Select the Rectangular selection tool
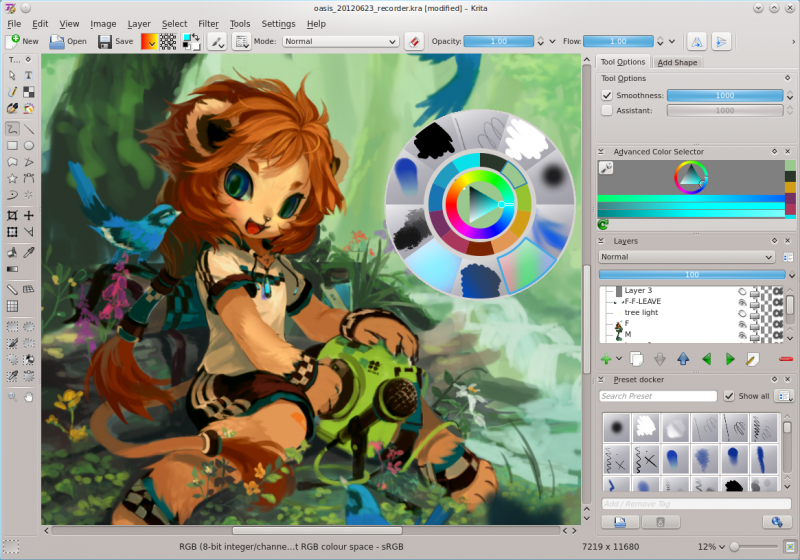Viewport: 800px width, 560px height. 12,326
